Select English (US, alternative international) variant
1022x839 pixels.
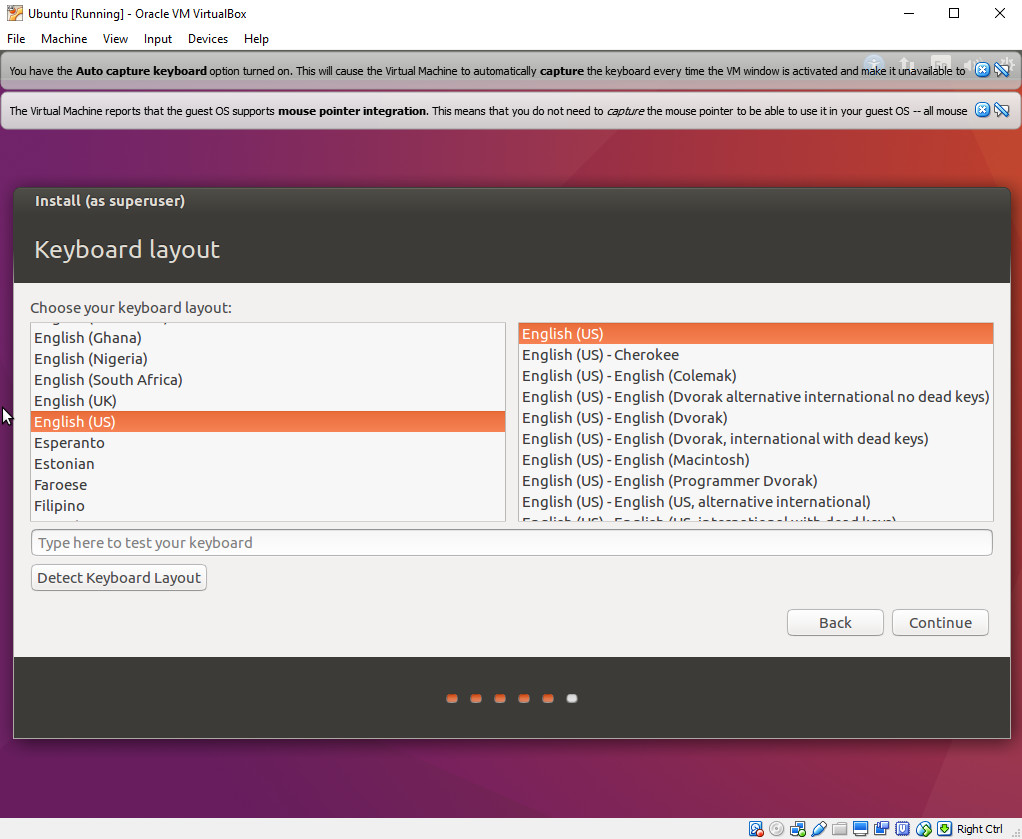coord(755,502)
